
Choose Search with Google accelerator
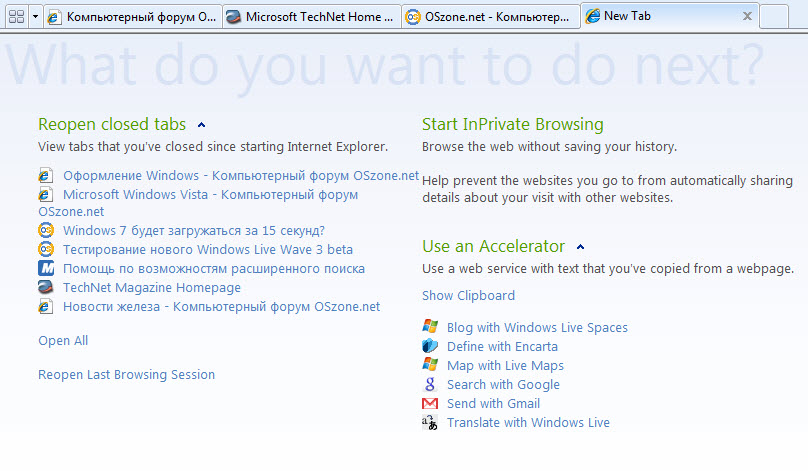503,385
